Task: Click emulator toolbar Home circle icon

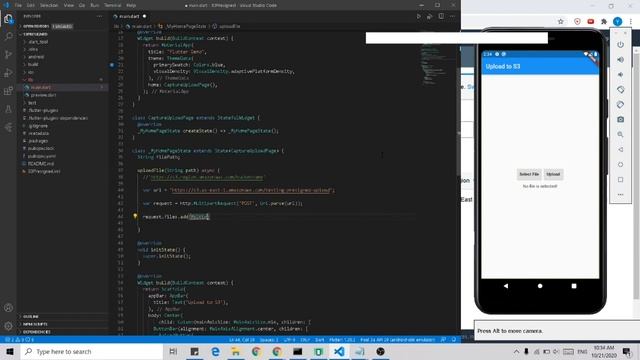Action: tap(620, 164)
